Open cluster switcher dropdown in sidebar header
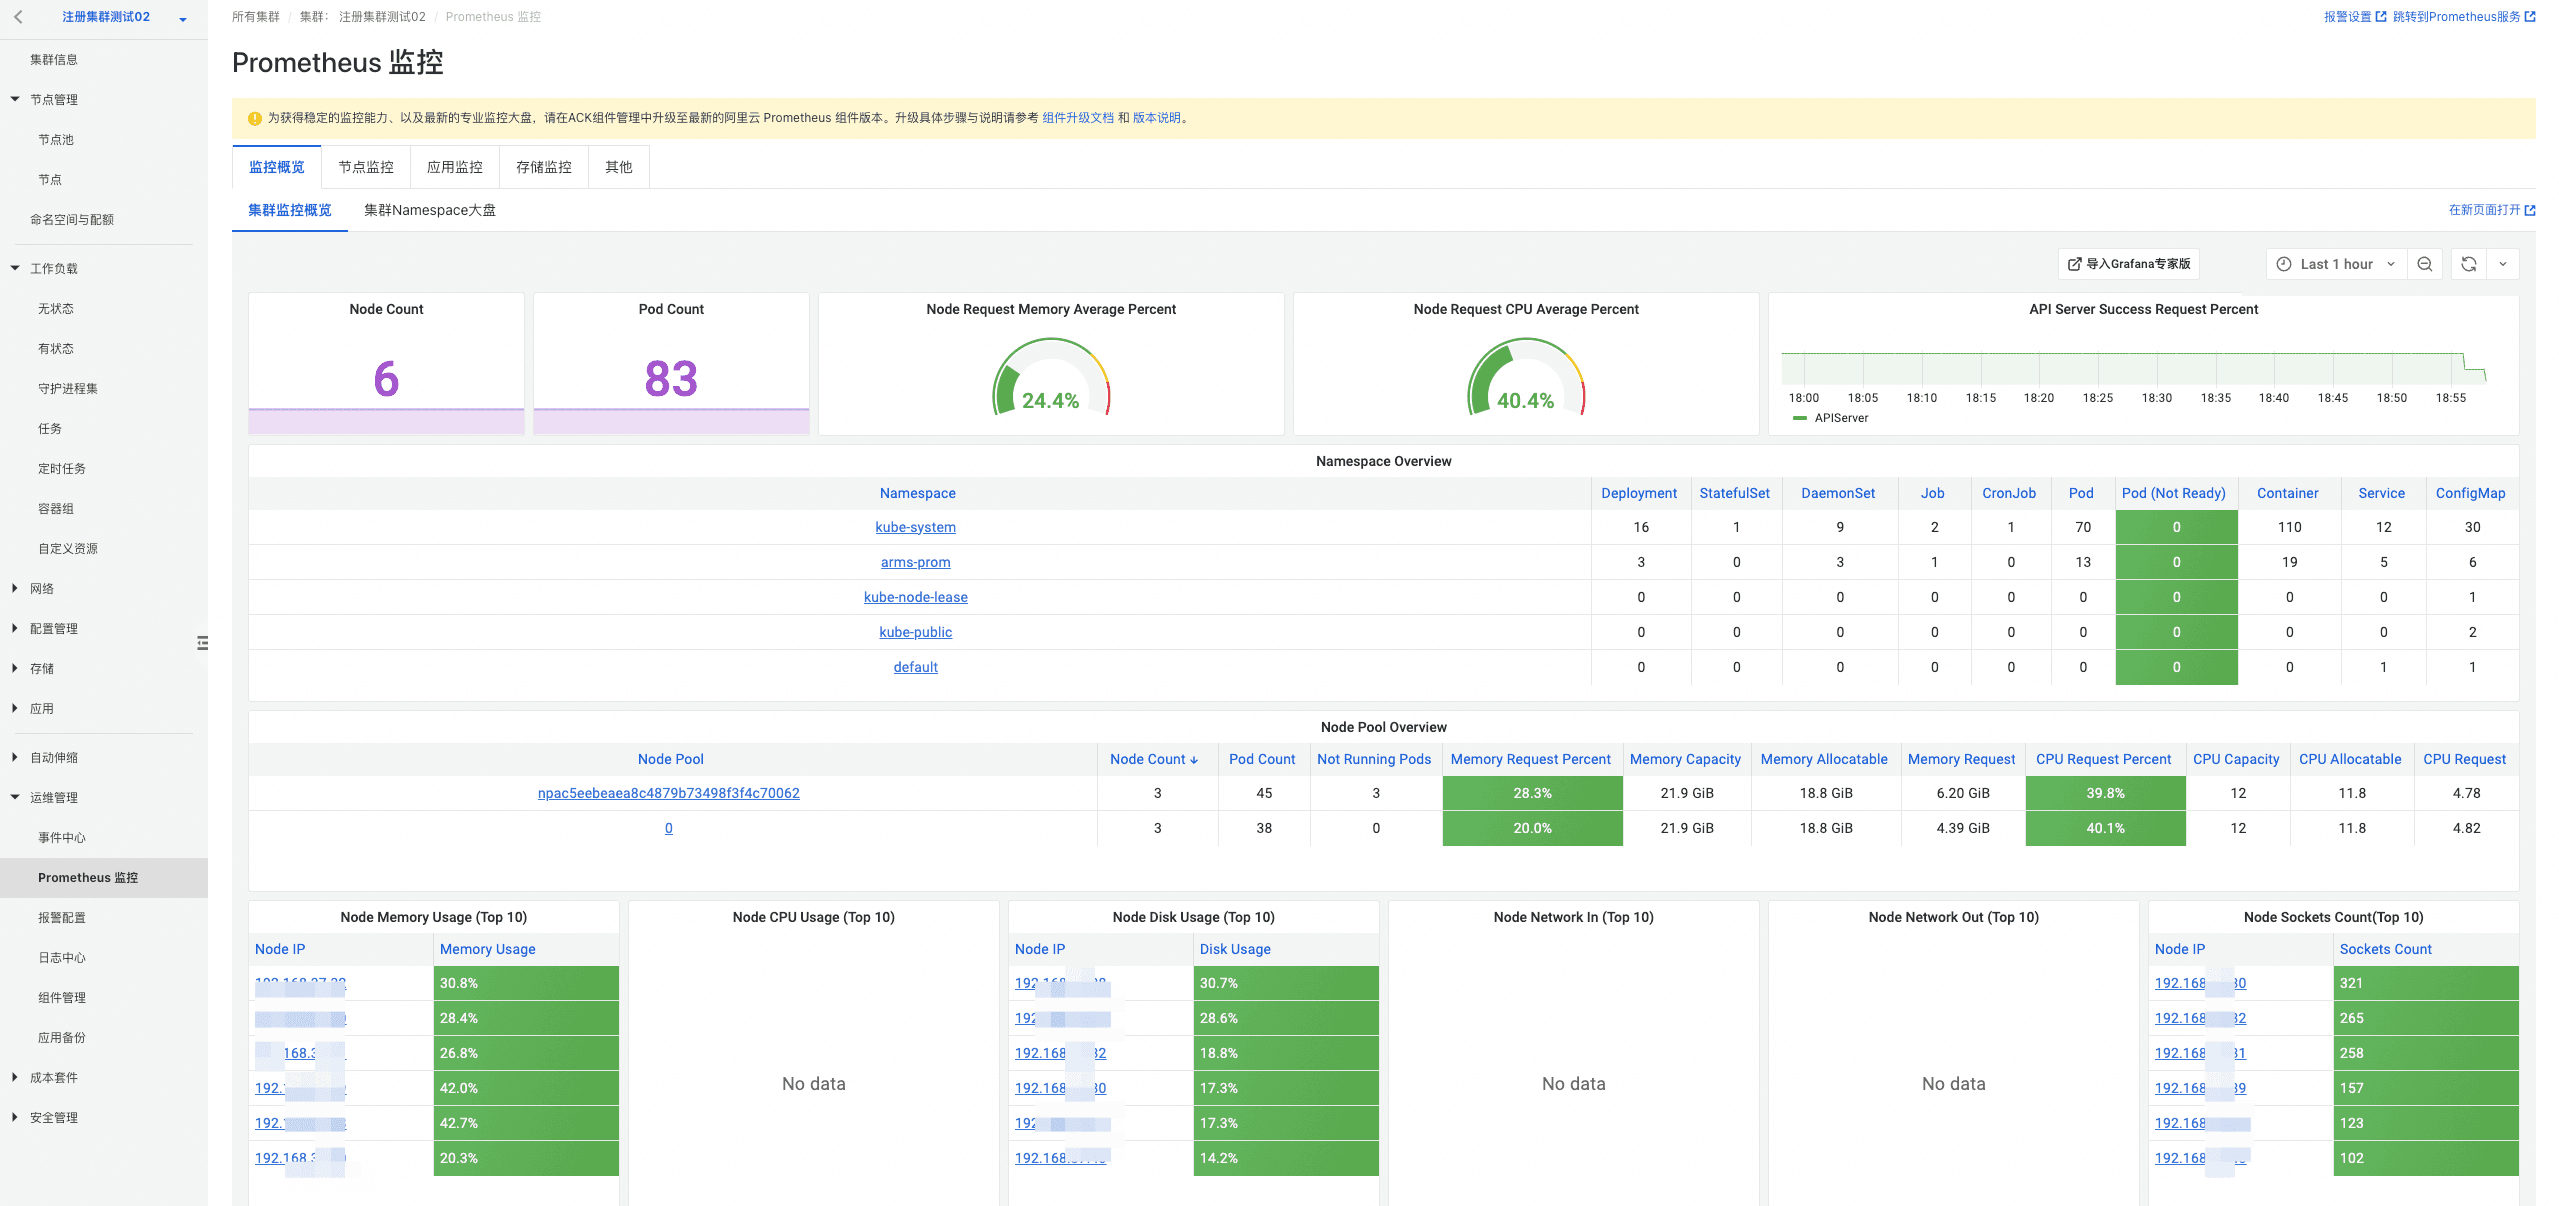Image resolution: width=2559 pixels, height=1206 pixels. [x=182, y=18]
